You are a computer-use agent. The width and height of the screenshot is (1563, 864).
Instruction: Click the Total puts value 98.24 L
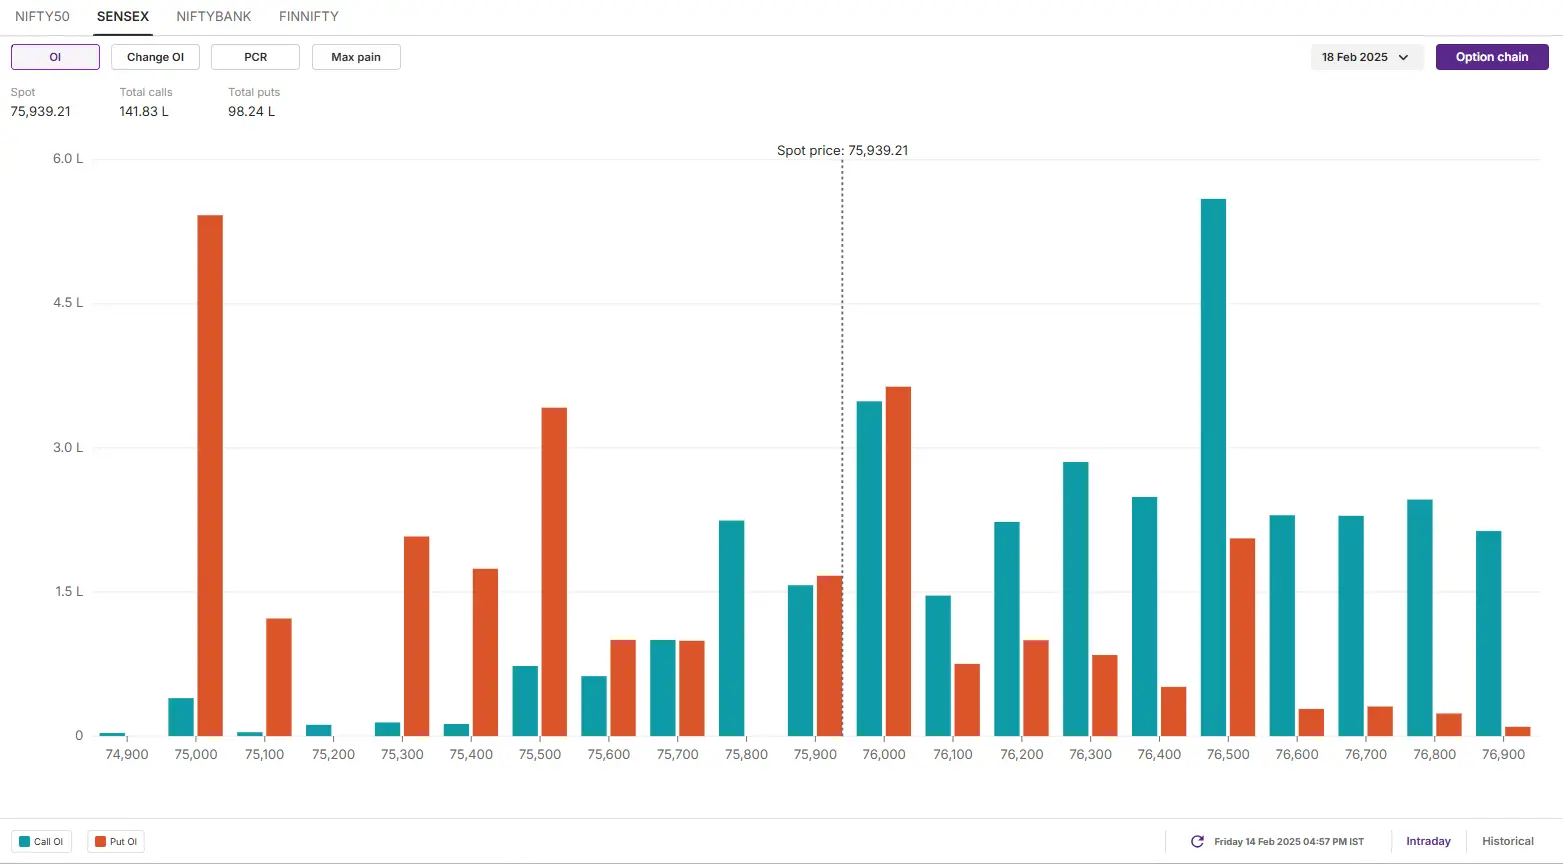pyautogui.click(x=251, y=111)
